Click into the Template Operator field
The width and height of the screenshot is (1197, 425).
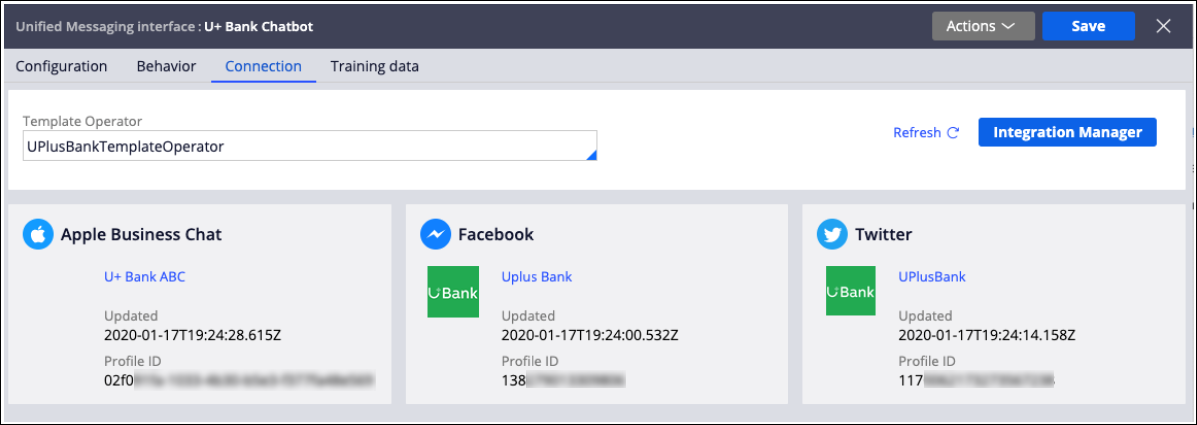click(x=300, y=146)
